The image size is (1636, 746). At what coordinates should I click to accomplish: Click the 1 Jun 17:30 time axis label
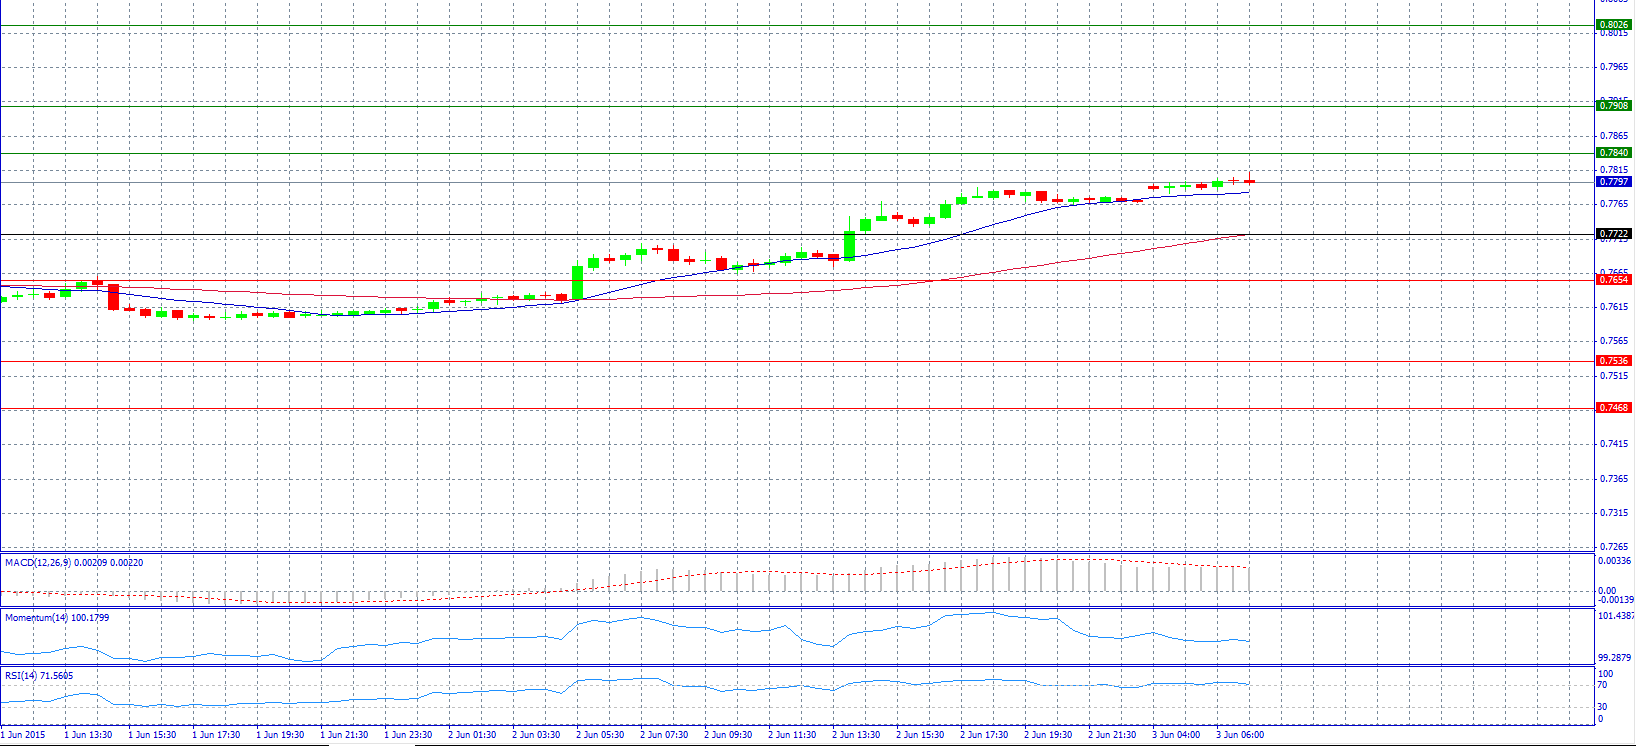click(x=216, y=735)
